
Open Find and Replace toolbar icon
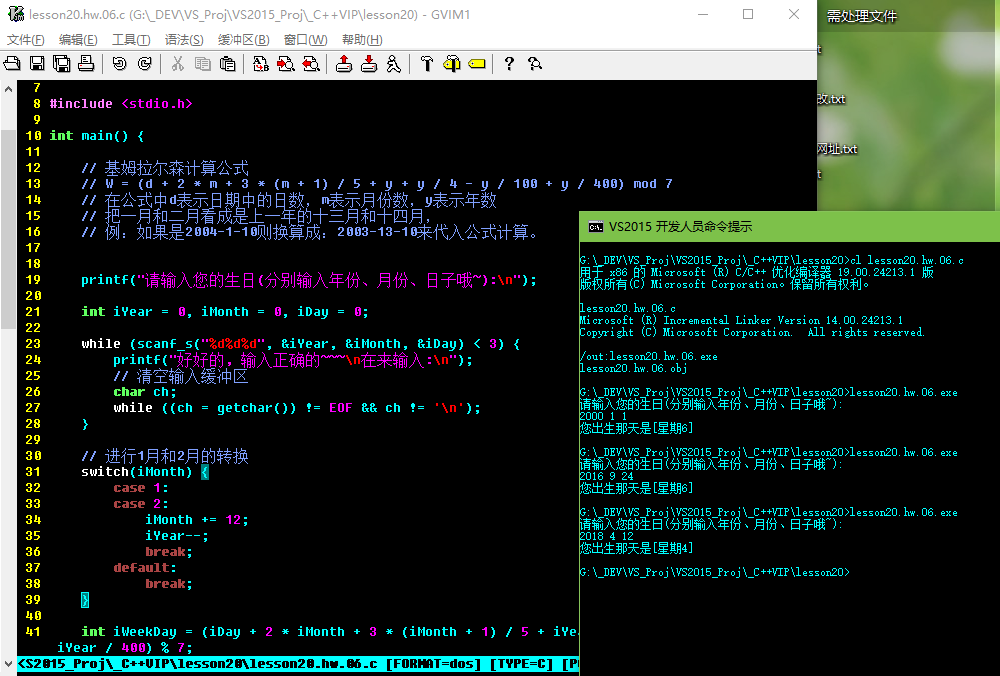click(x=260, y=64)
